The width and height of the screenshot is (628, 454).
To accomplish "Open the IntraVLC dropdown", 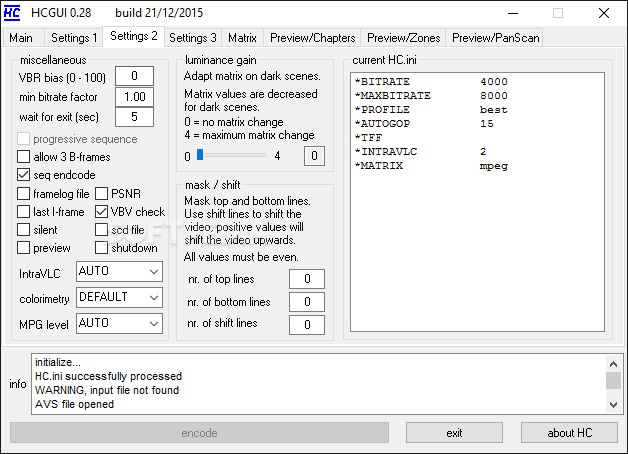I will pyautogui.click(x=119, y=271).
